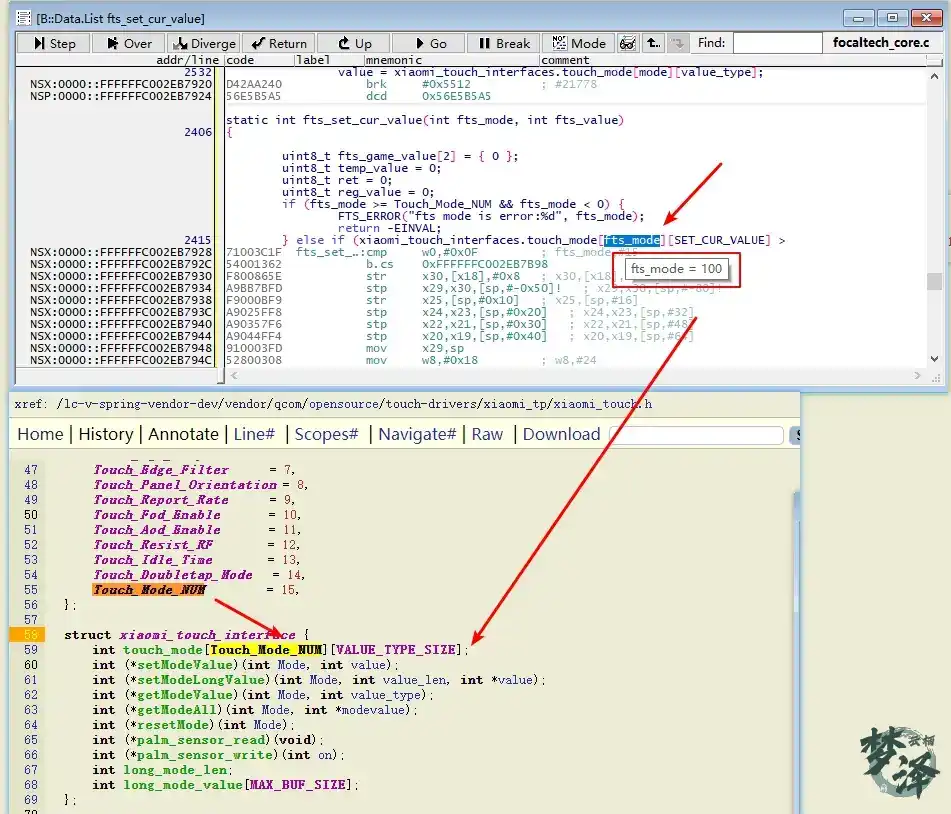Viewport: 951px width, 814px height.
Task: Click the focaltech_core.c file label
Action: [881, 42]
